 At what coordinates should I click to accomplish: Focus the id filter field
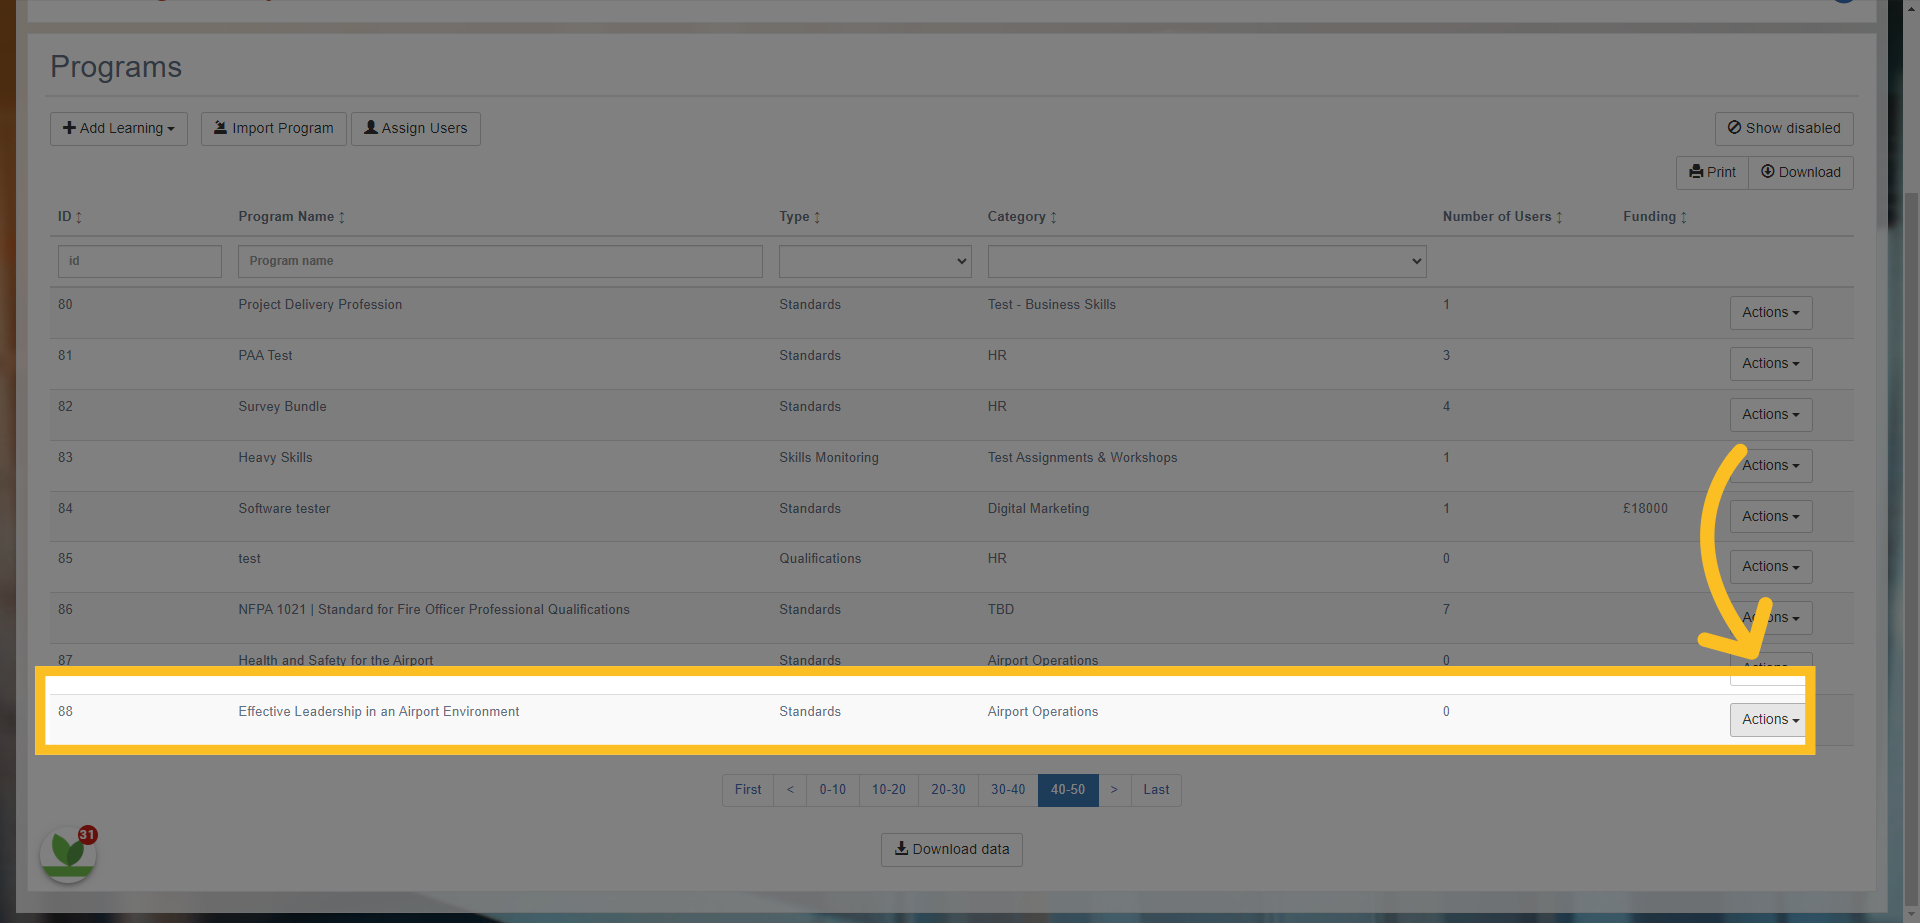point(140,261)
